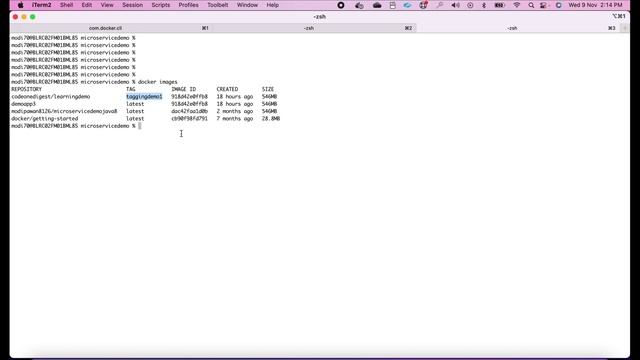This screenshot has width=640, height=360.
Task: Click the 28.8MB size value
Action: point(271,119)
